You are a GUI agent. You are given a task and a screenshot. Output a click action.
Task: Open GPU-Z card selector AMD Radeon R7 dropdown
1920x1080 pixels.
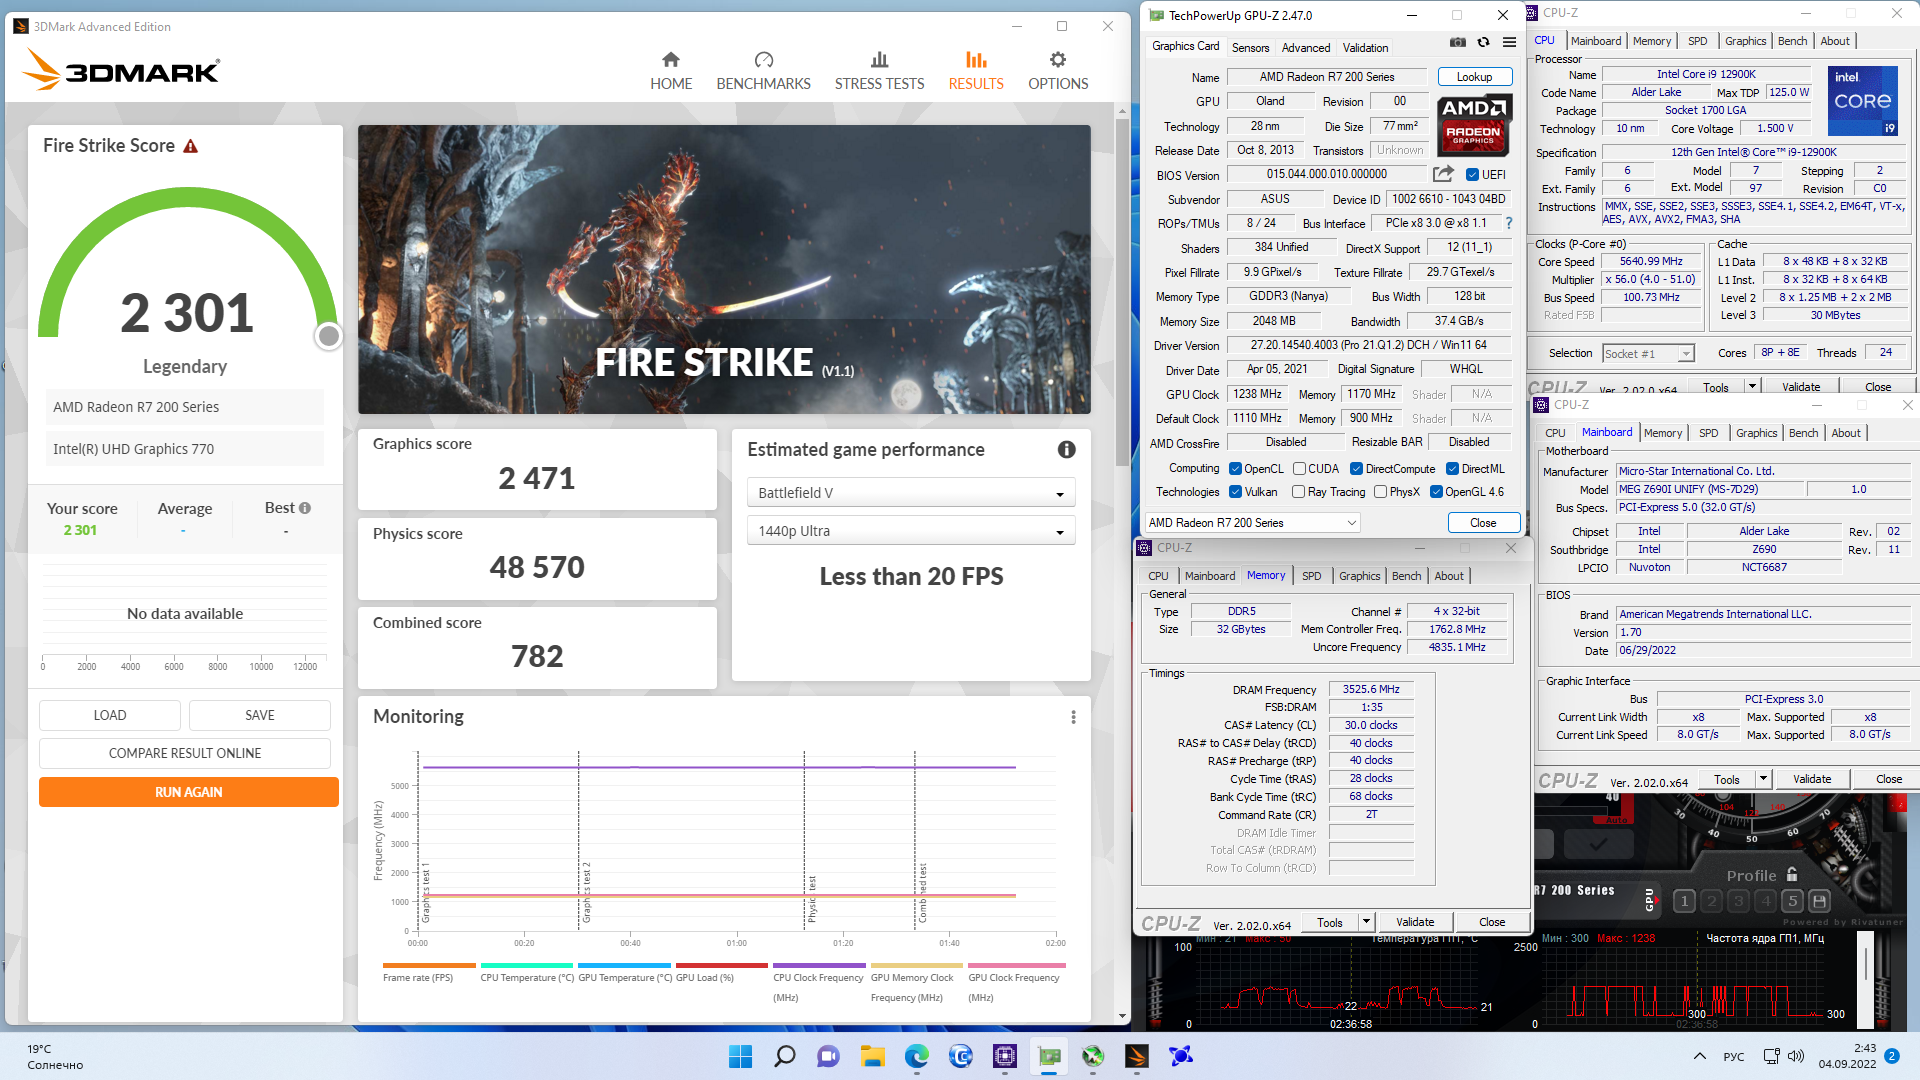click(x=1253, y=523)
